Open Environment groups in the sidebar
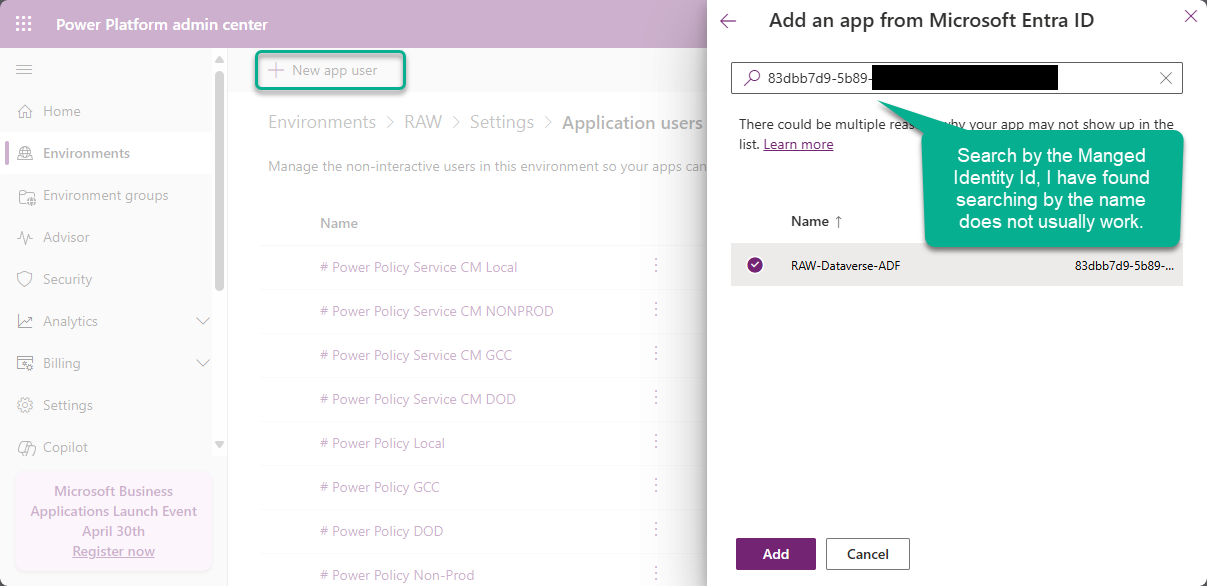The width and height of the screenshot is (1207, 586). pyautogui.click(x=106, y=195)
